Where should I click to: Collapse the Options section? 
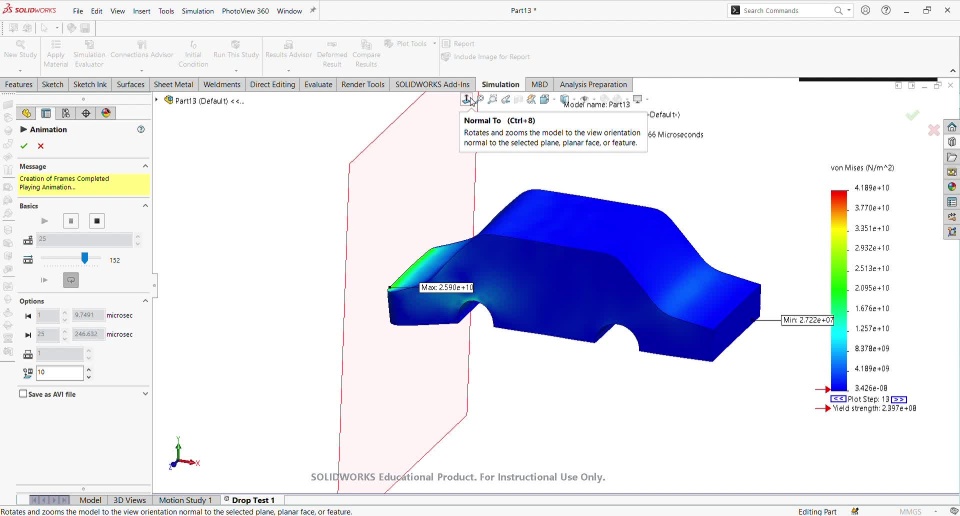coord(145,301)
